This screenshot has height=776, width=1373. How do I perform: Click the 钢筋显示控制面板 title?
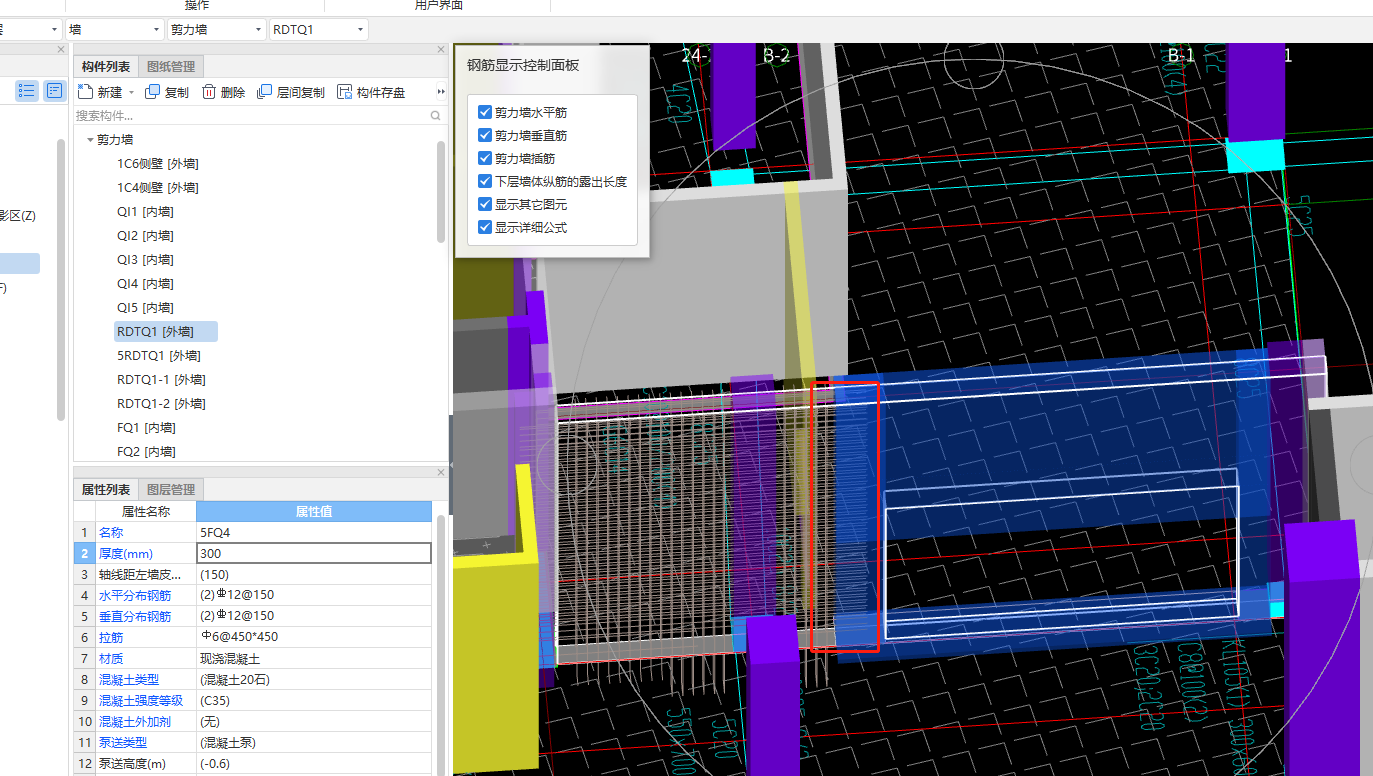point(523,65)
